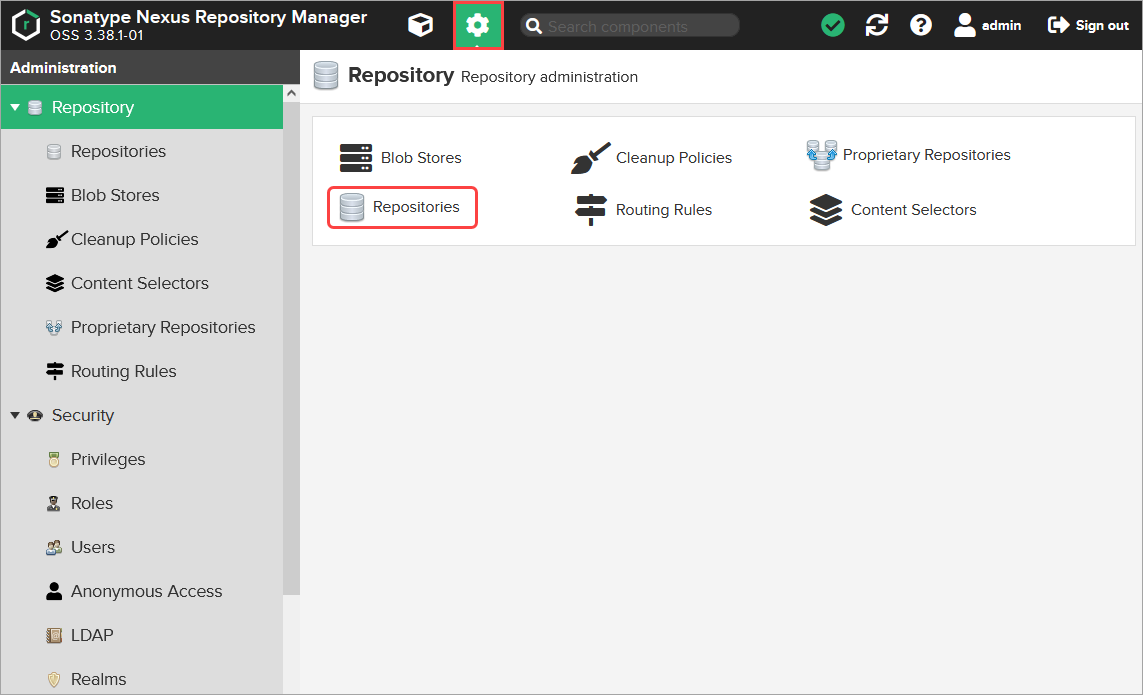Click the Administration gear icon

point(478,26)
